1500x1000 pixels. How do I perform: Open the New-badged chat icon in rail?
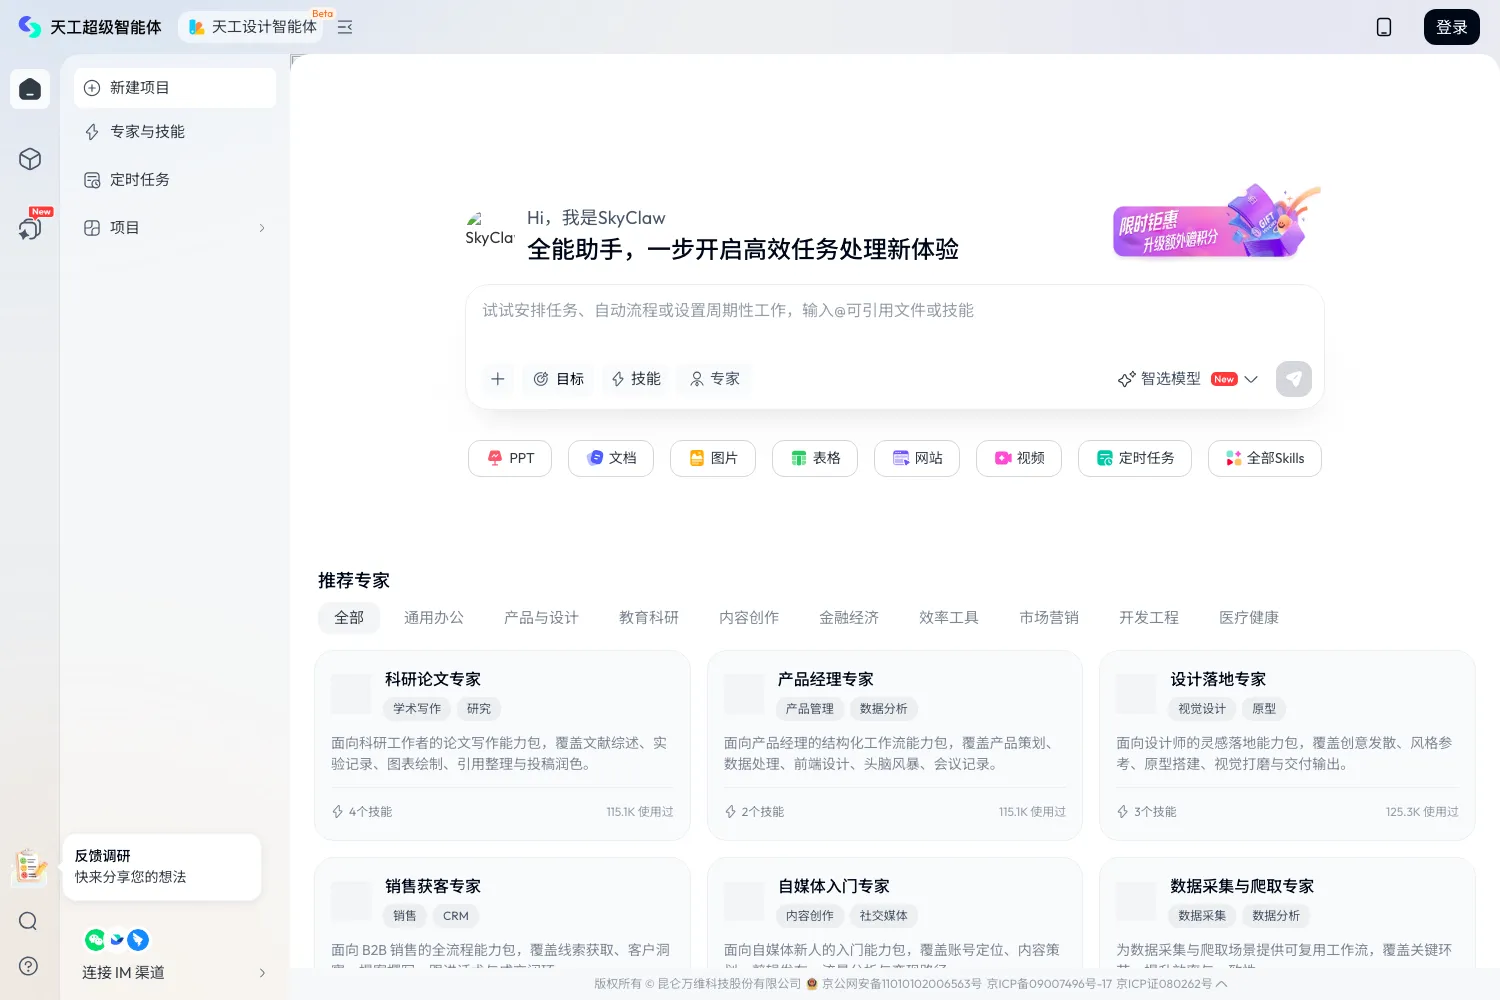30,228
